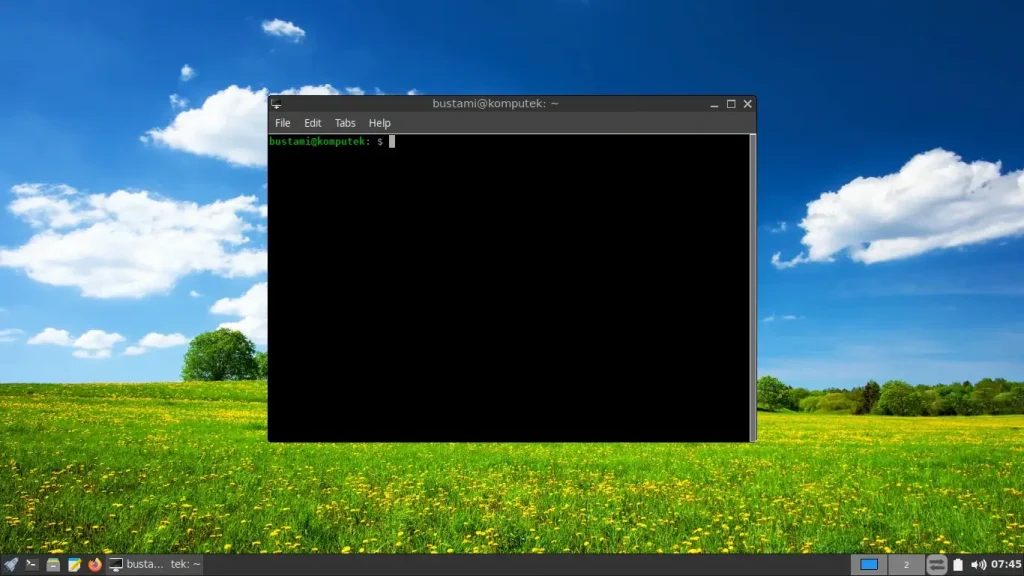Check the battery status icon
The width and height of the screenshot is (1024, 576).
(x=958, y=564)
